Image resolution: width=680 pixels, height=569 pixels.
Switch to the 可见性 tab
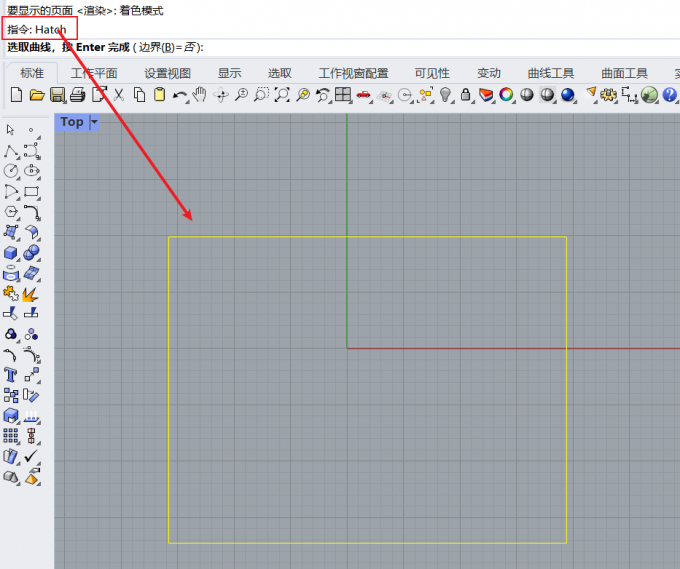click(x=432, y=73)
